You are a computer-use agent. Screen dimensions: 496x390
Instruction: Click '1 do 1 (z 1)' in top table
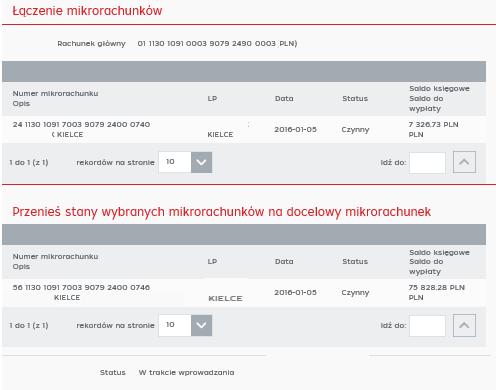click(29, 163)
